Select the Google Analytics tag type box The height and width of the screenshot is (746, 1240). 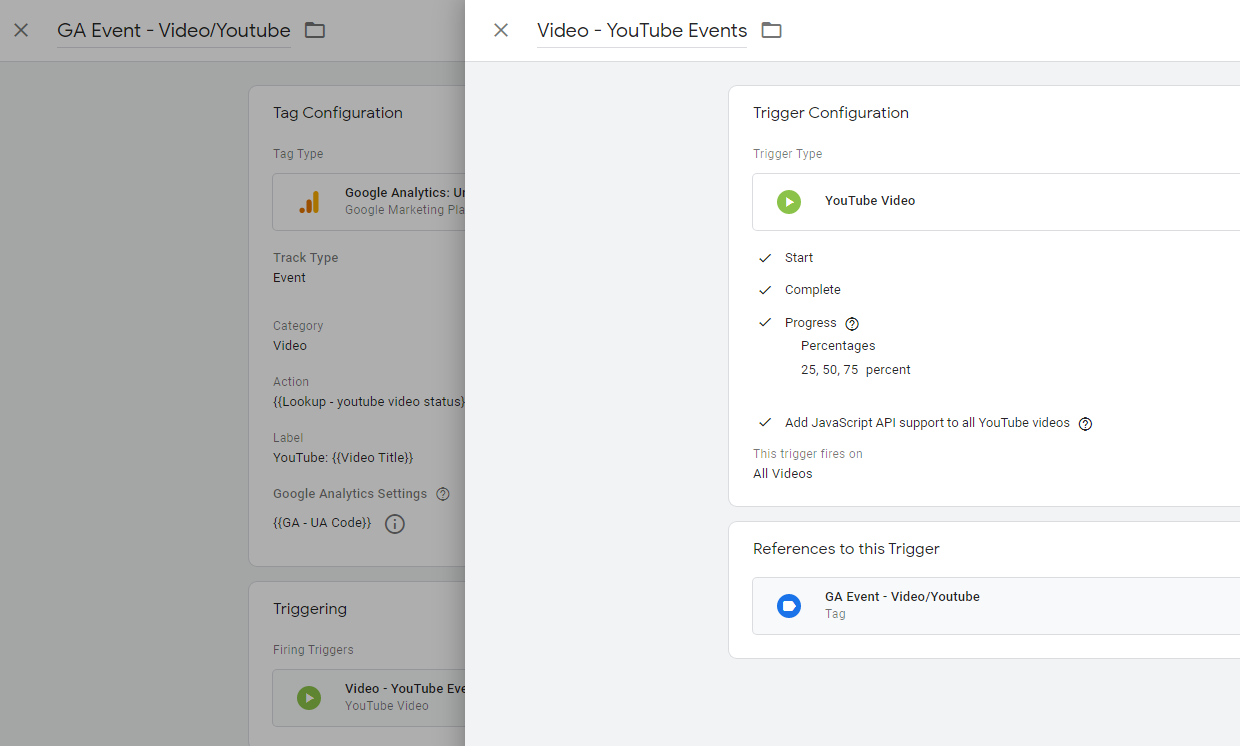(369, 202)
